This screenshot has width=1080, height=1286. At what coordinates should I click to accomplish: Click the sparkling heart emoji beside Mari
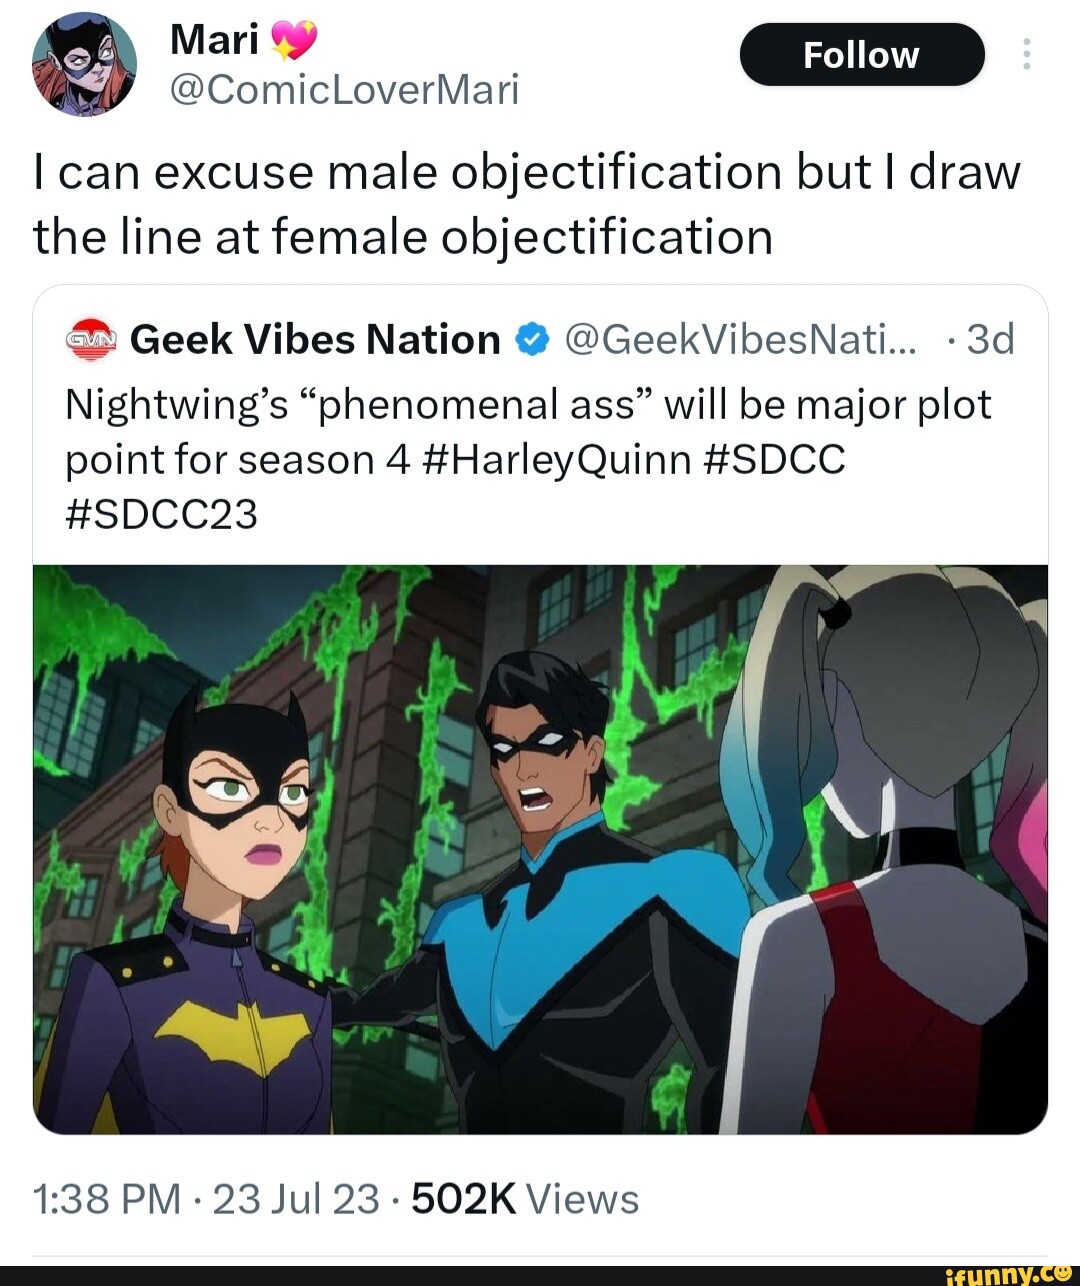point(294,41)
